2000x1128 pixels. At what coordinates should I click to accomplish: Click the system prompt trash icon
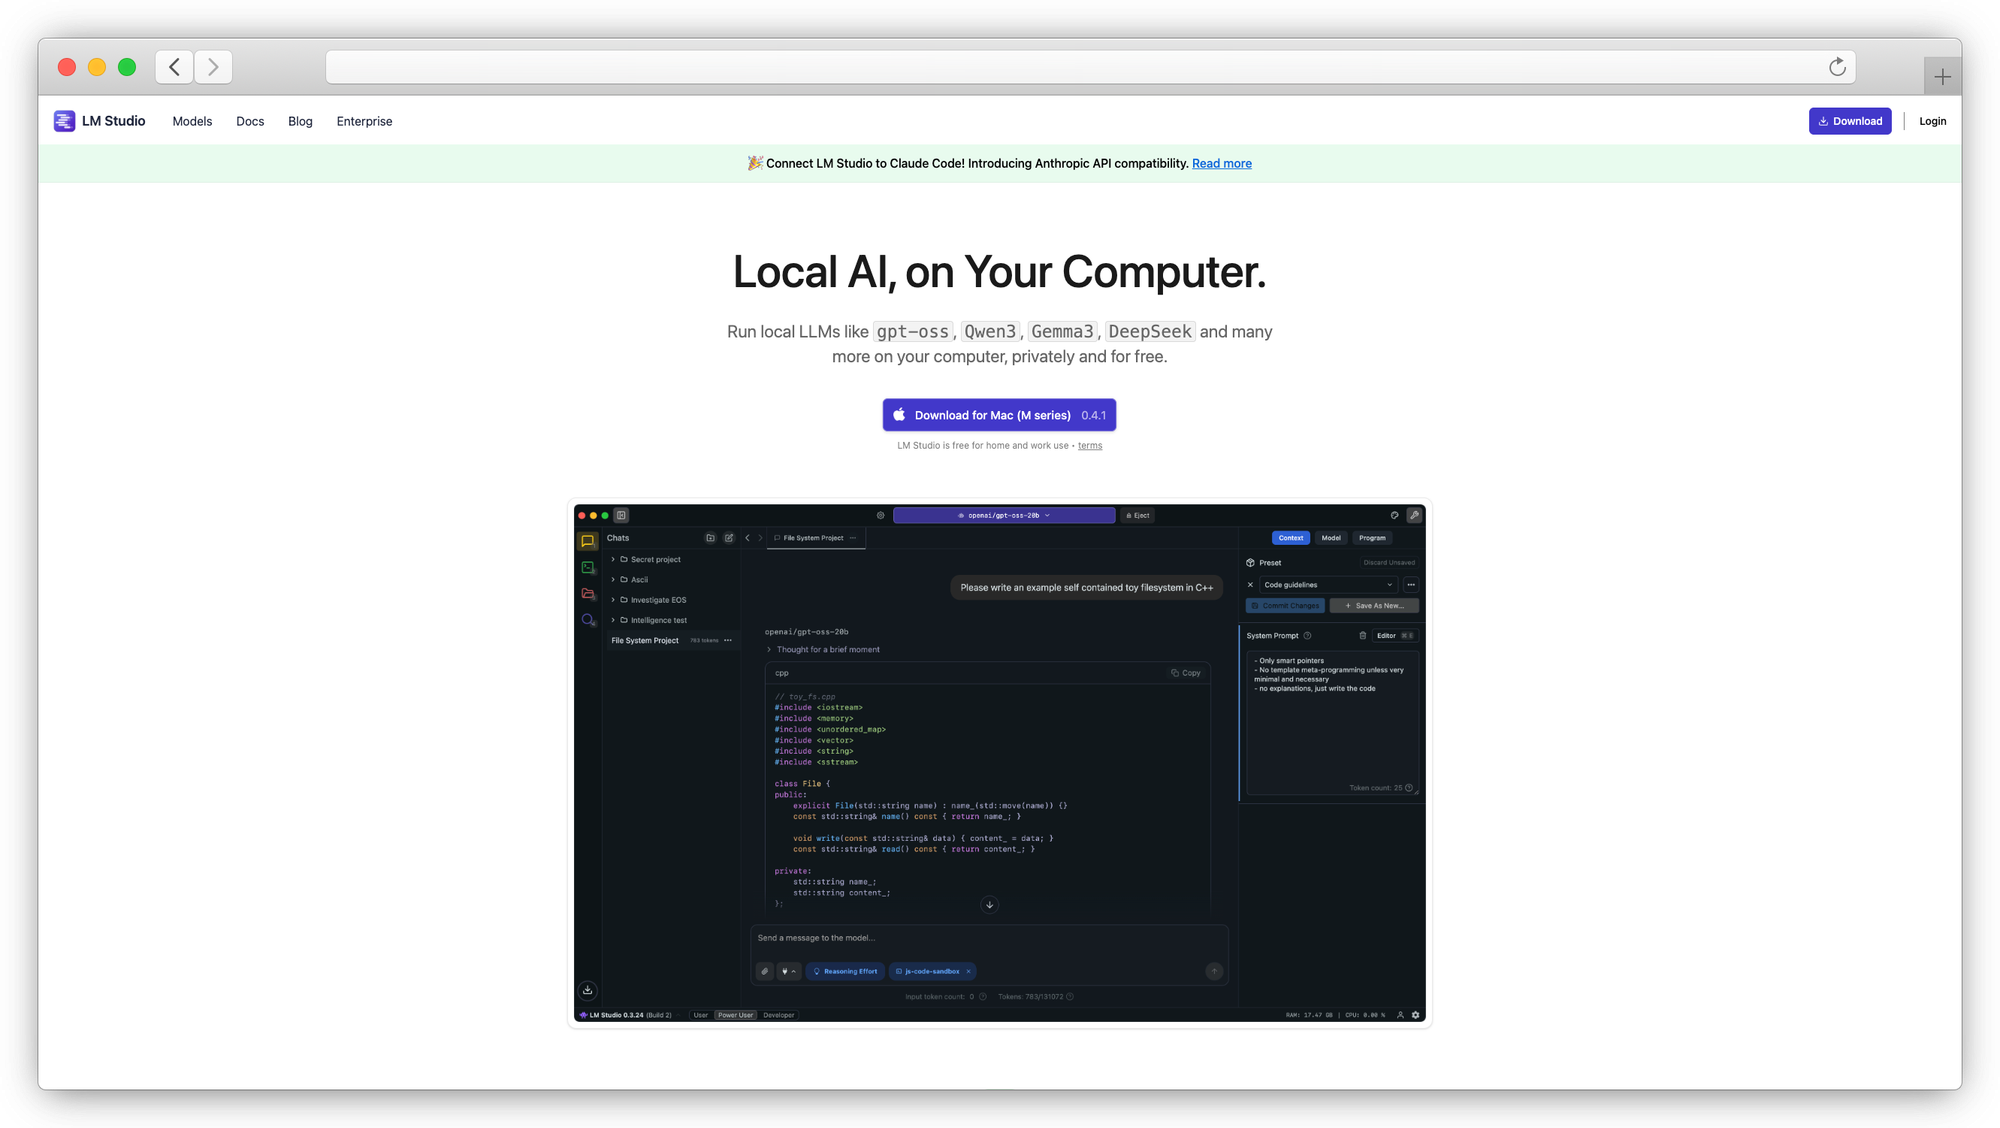[1362, 636]
